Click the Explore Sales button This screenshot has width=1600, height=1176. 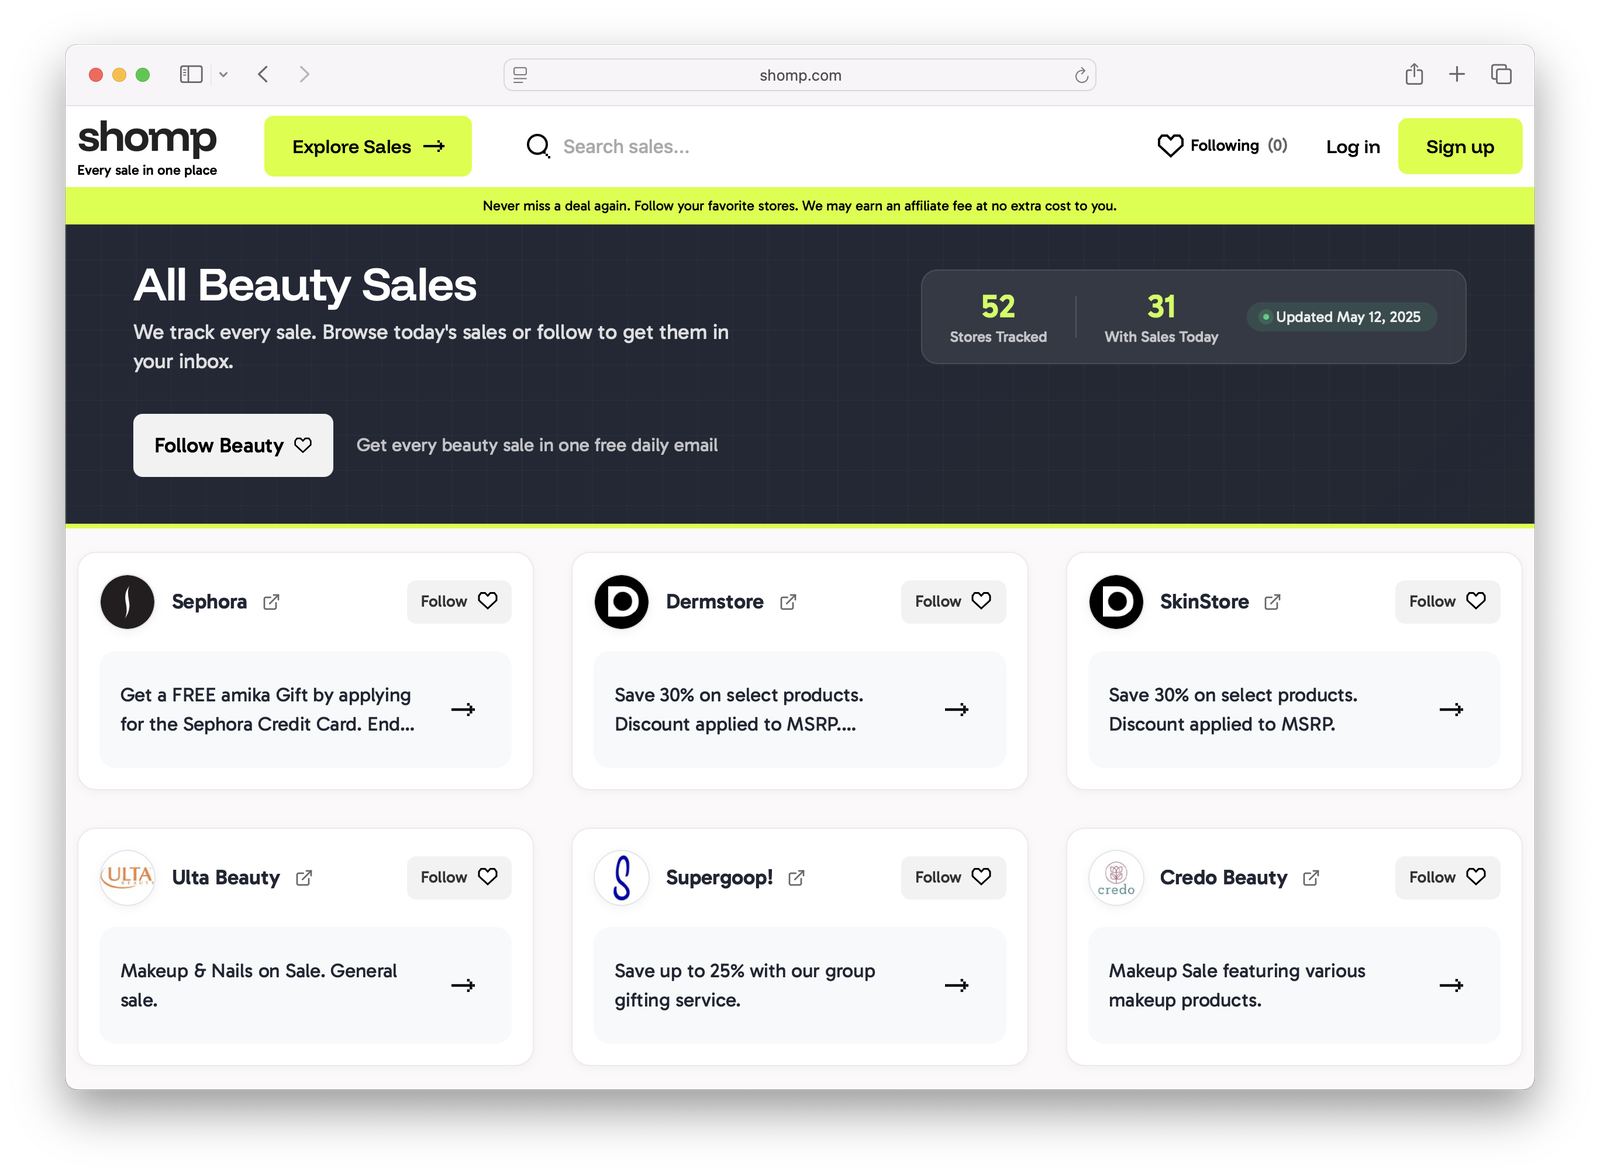pos(368,146)
